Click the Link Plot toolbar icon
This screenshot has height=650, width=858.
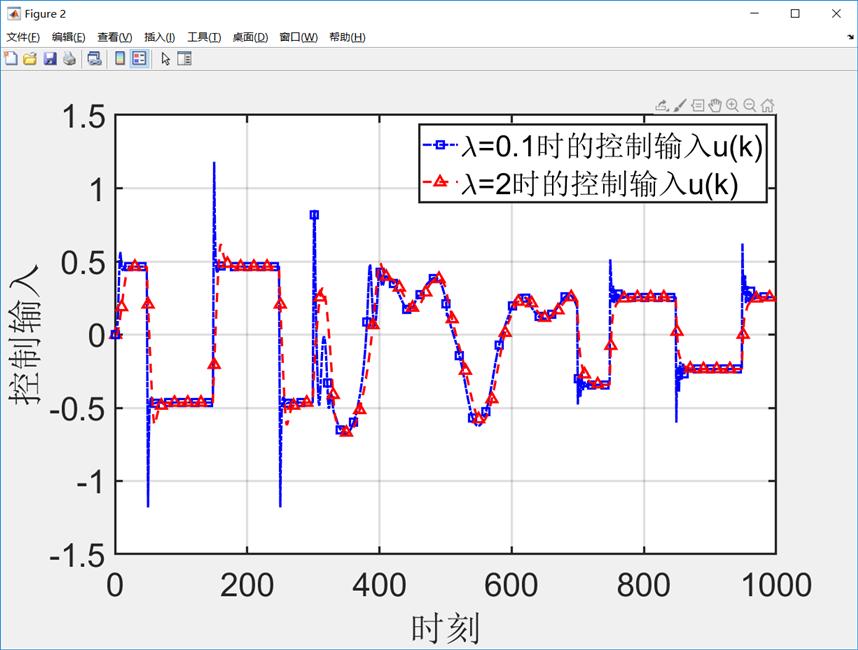pos(95,59)
